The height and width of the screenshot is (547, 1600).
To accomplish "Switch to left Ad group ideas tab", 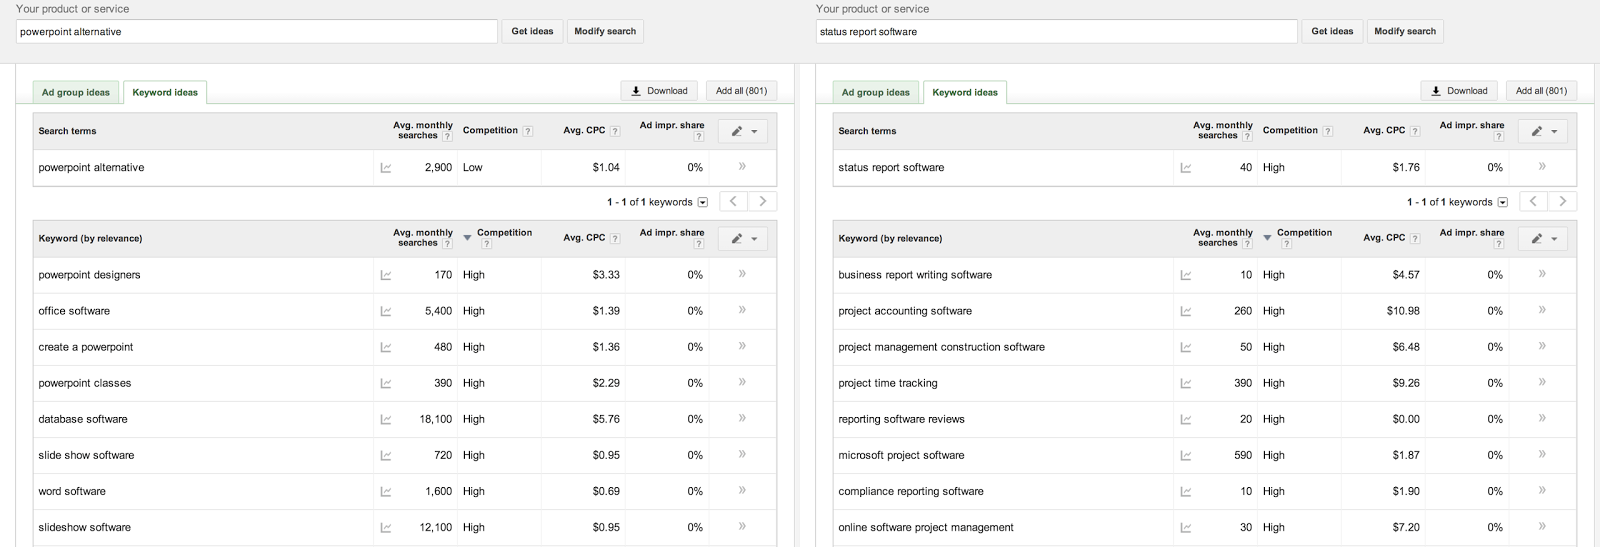I will coord(76,92).
